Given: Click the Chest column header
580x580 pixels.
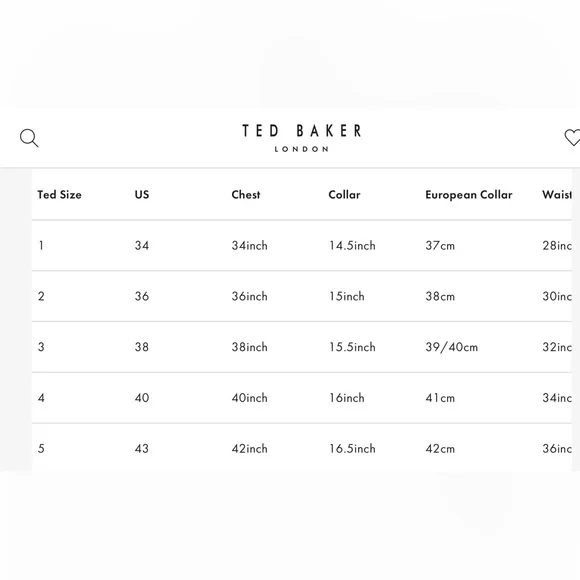Looking at the screenshot, I should pyautogui.click(x=246, y=195).
